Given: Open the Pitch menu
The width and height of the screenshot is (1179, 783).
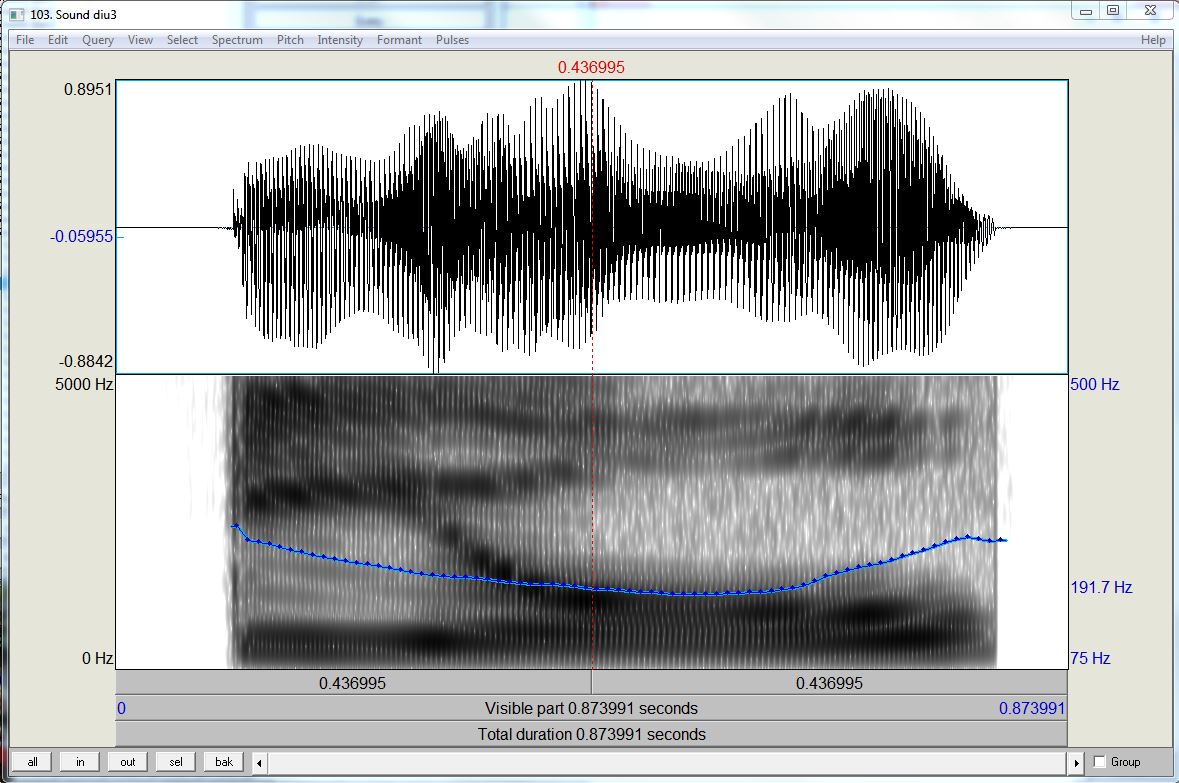Looking at the screenshot, I should coord(290,40).
